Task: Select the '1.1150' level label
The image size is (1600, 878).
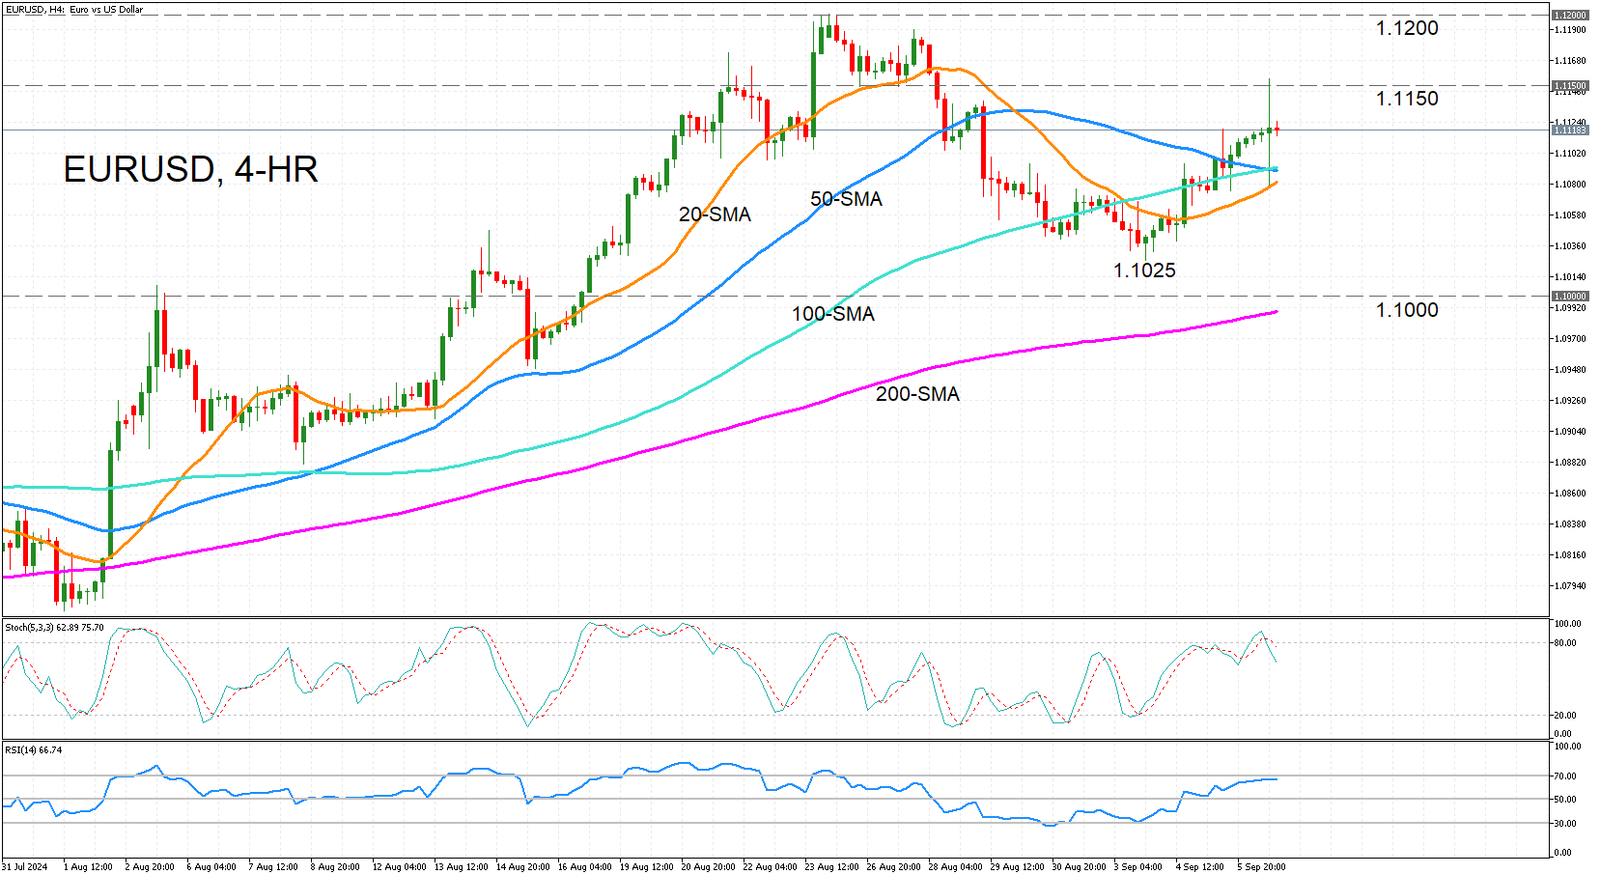Action: [x=1407, y=98]
